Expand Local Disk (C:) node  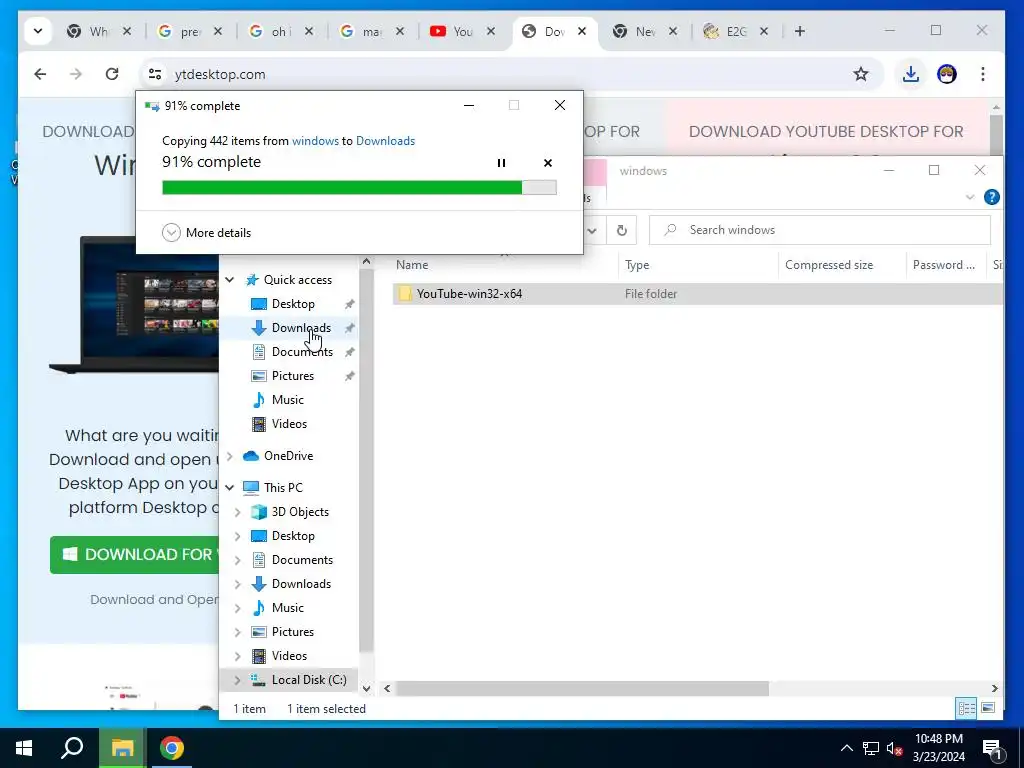[238, 680]
